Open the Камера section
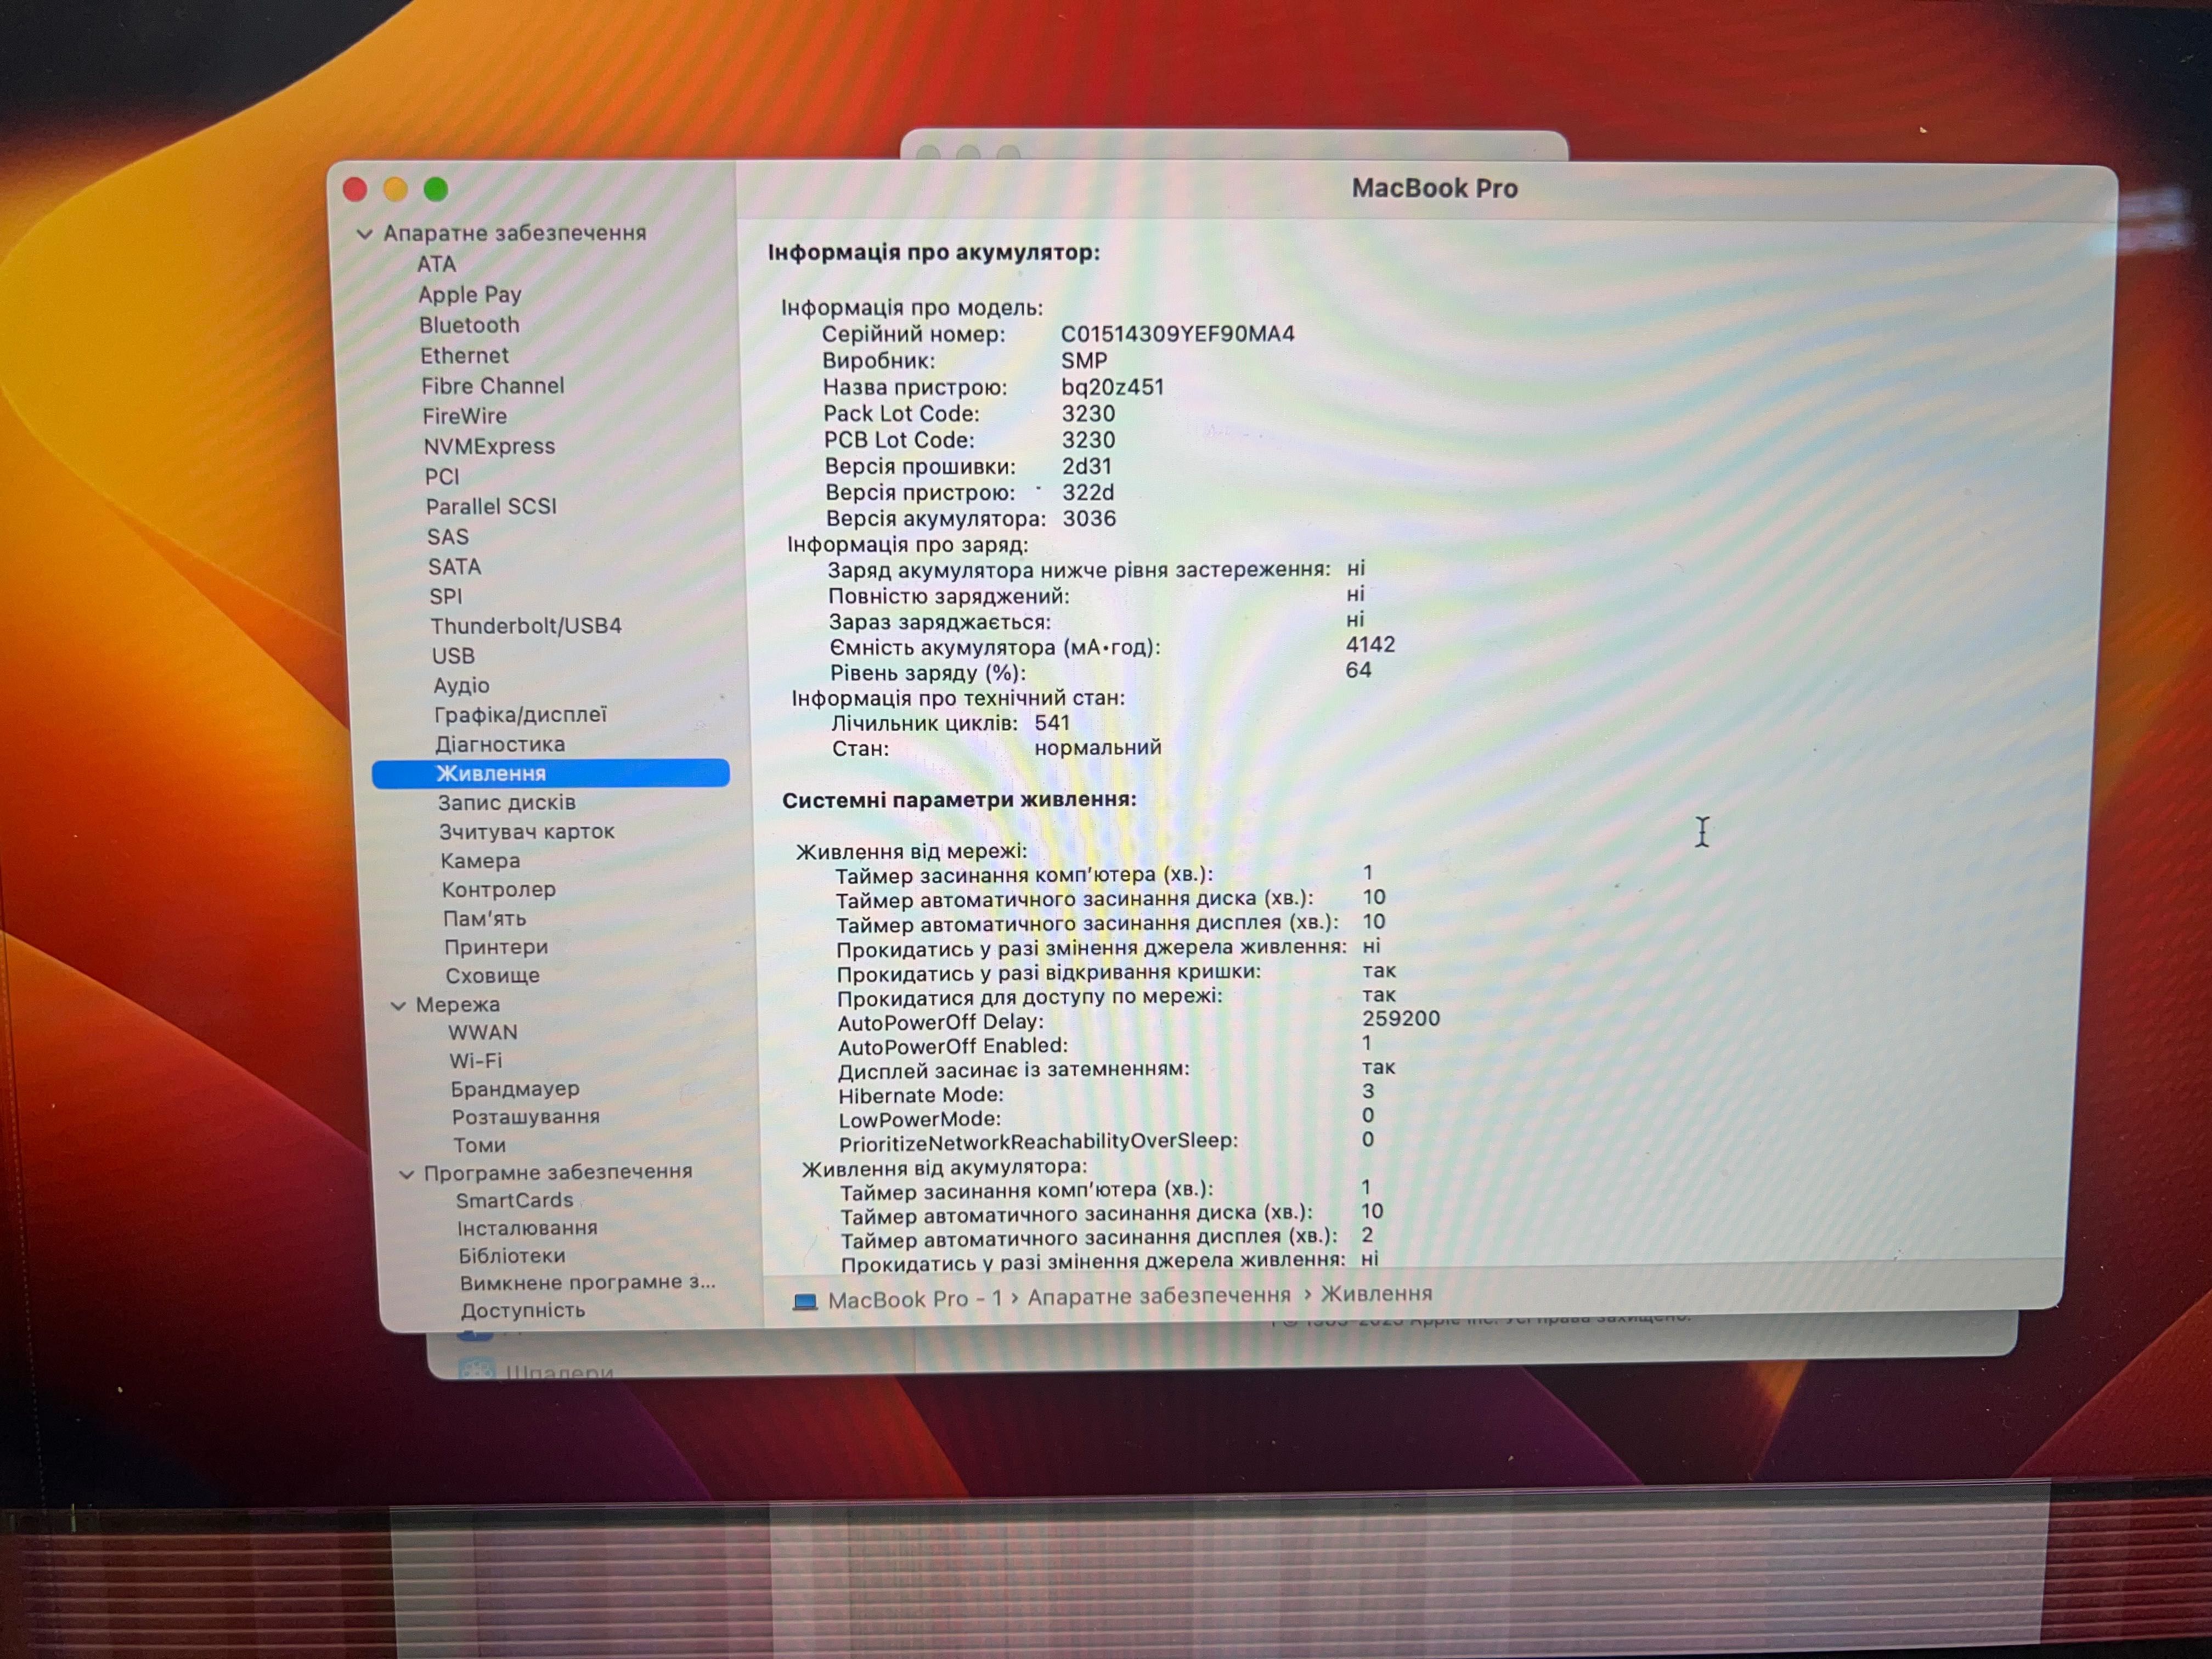Viewport: 2212px width, 1659px height. pyautogui.click(x=480, y=861)
